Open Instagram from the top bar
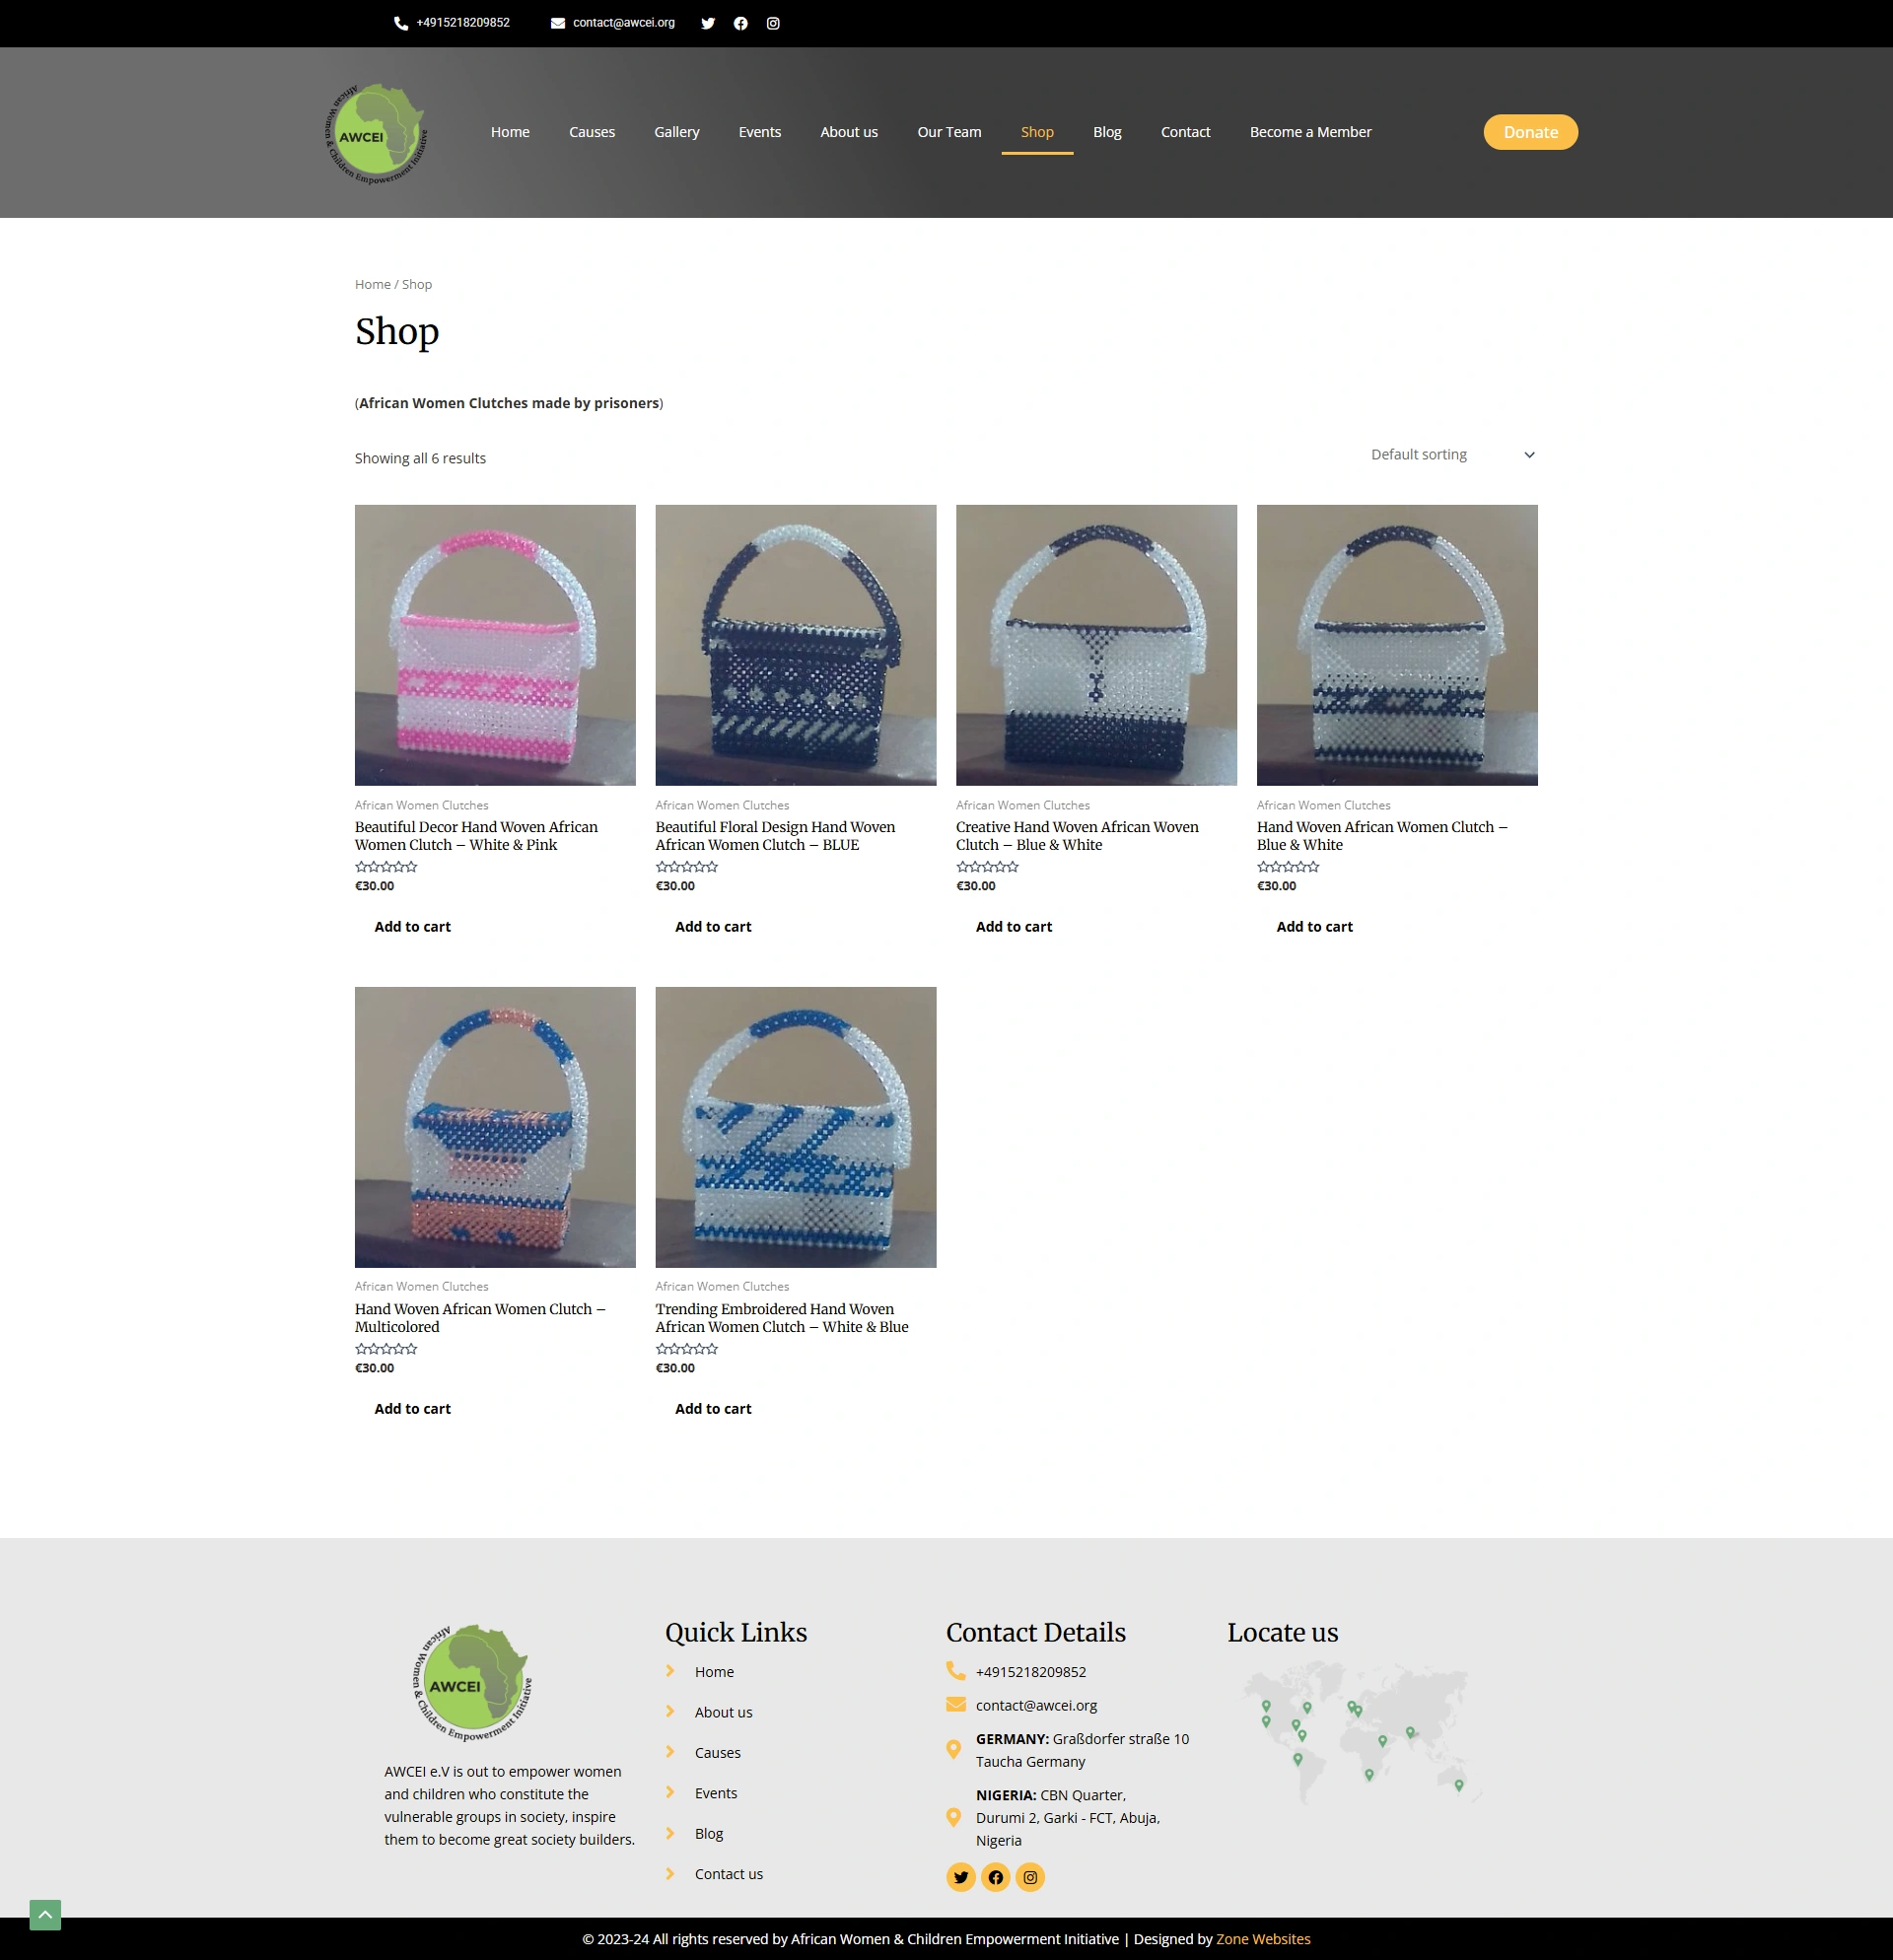Image resolution: width=1893 pixels, height=1960 pixels. [772, 22]
